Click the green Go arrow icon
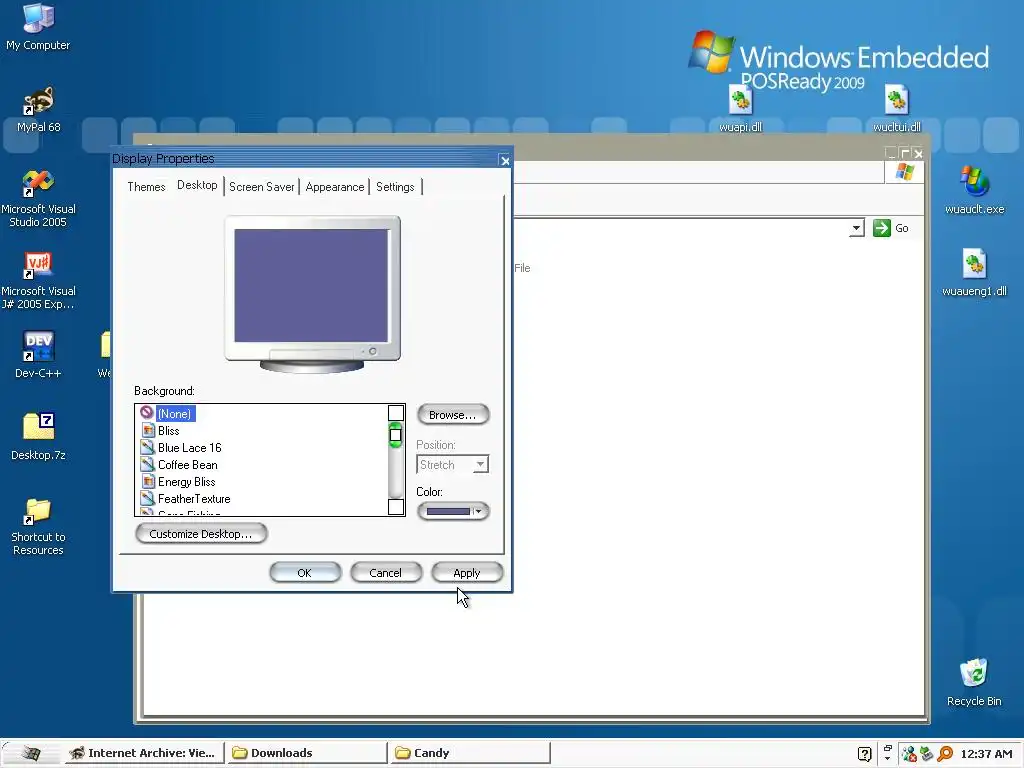Image resolution: width=1024 pixels, height=768 pixels. pyautogui.click(x=882, y=228)
